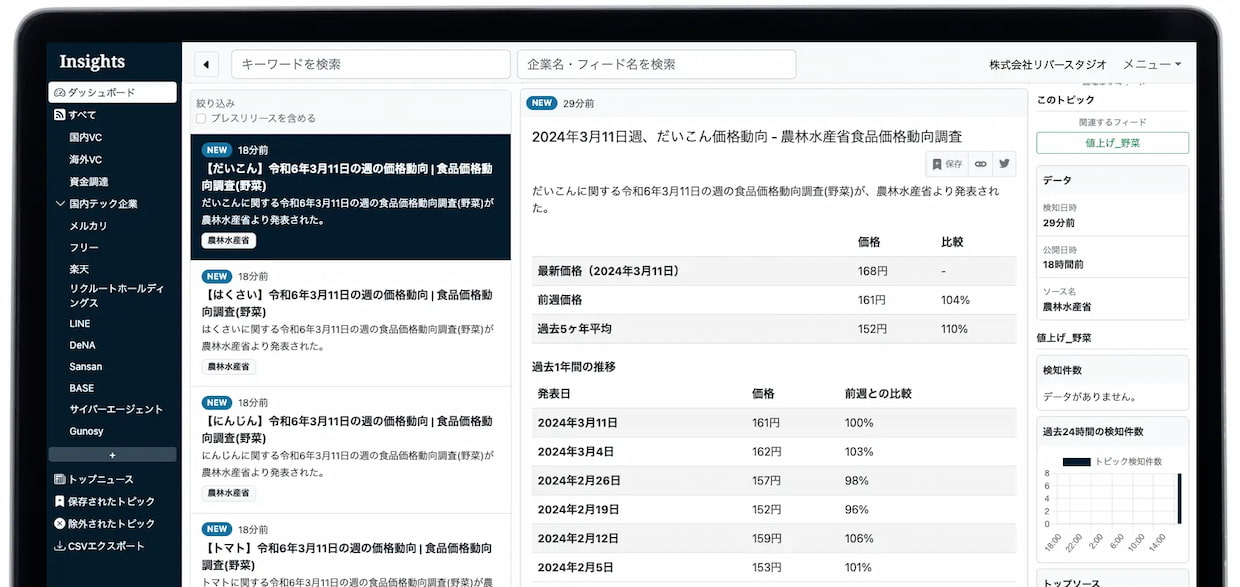Toggle the プレスリリースを含める checkbox
1240x587 pixels.
click(201, 118)
